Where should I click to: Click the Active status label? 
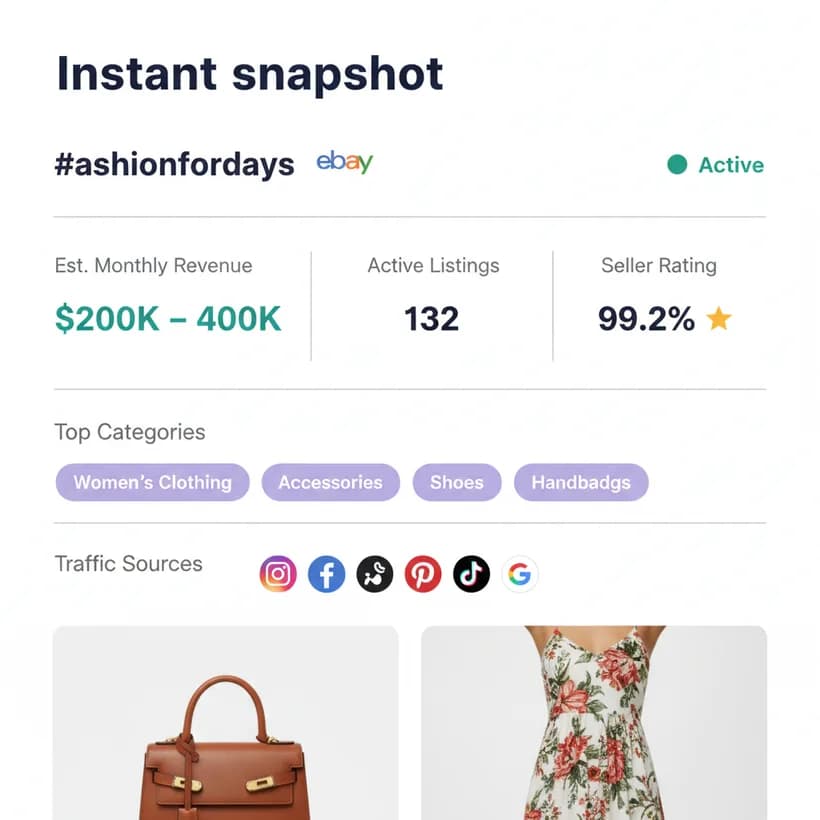731,165
